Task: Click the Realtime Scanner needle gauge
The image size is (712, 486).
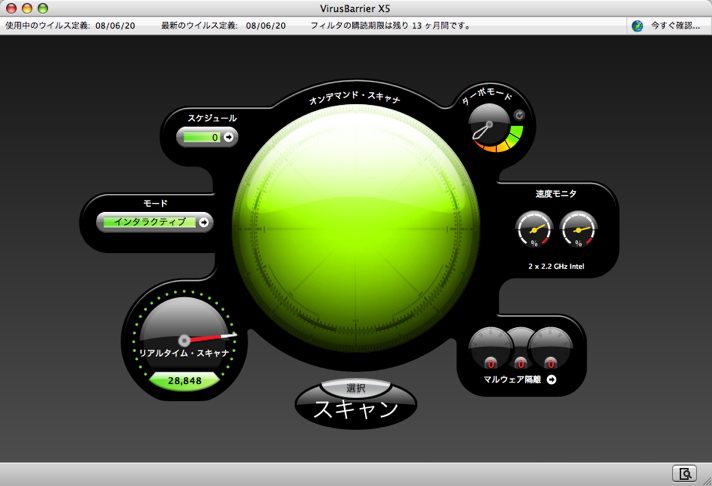Action: click(x=185, y=332)
